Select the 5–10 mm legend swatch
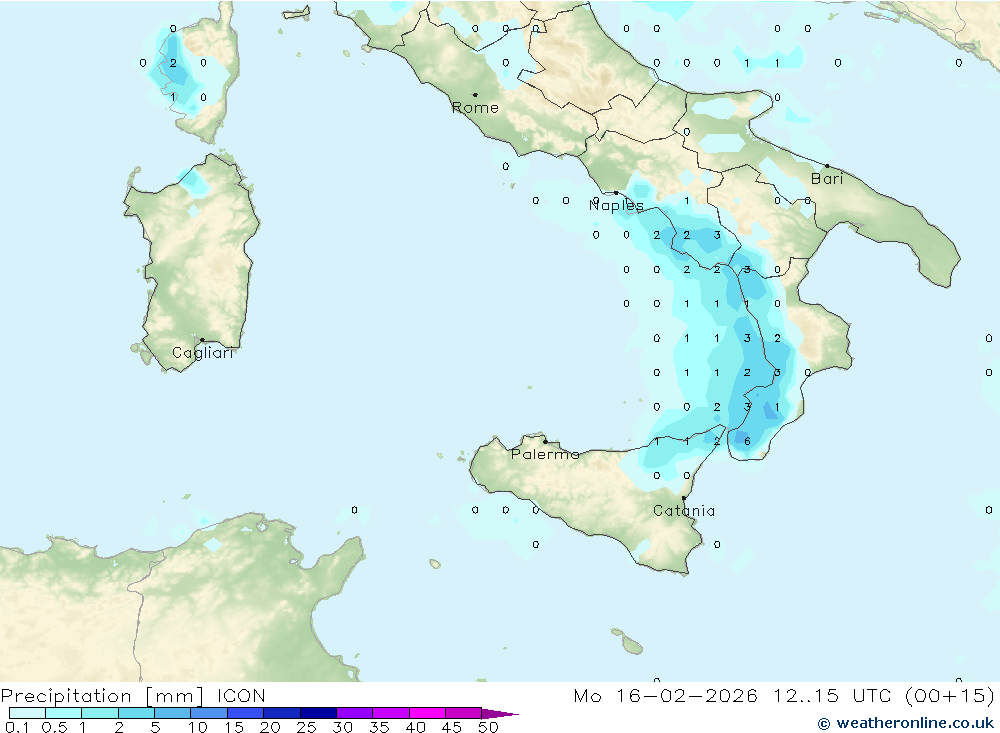Image resolution: width=1000 pixels, height=733 pixels. (173, 713)
